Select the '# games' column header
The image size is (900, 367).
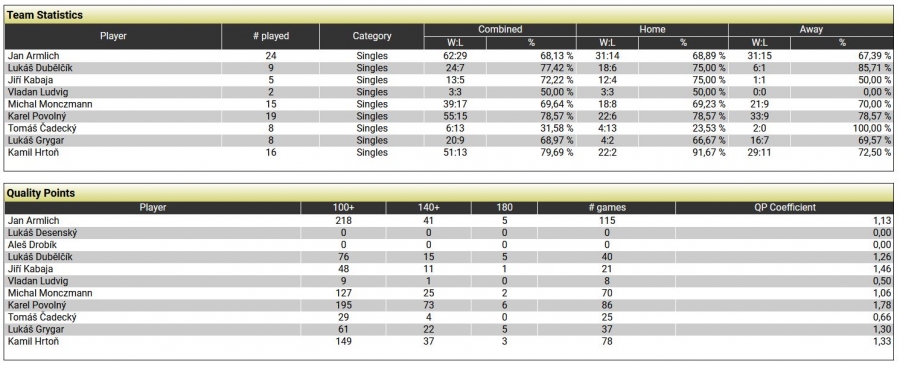tap(606, 207)
